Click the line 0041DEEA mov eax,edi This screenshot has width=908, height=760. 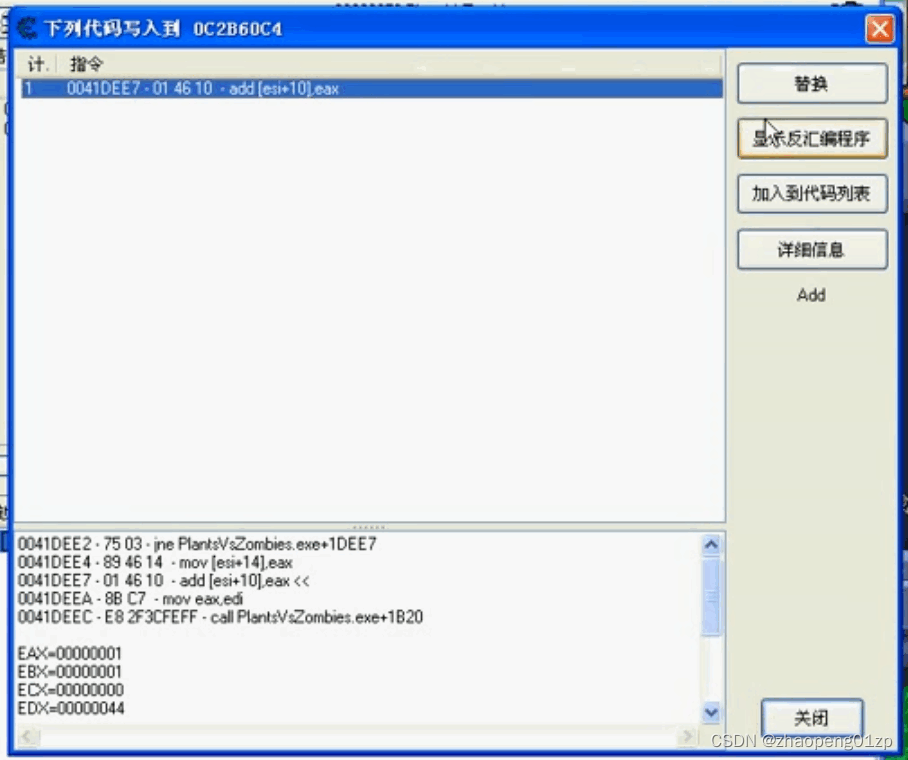130,599
